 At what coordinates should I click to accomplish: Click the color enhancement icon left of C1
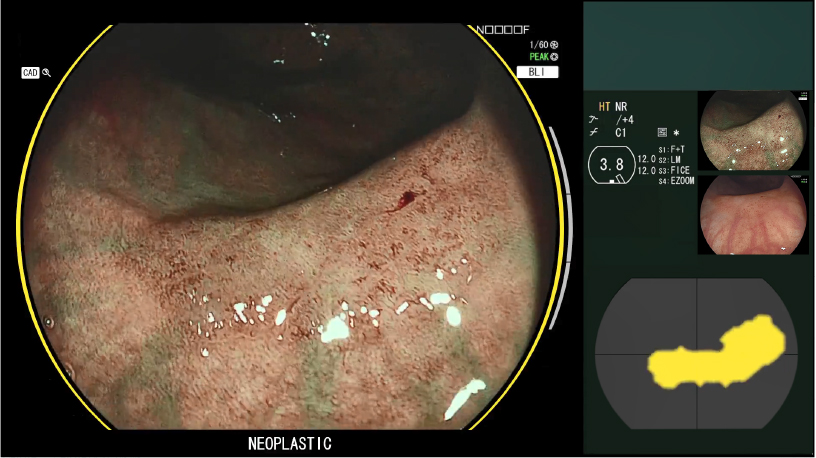(x=593, y=133)
